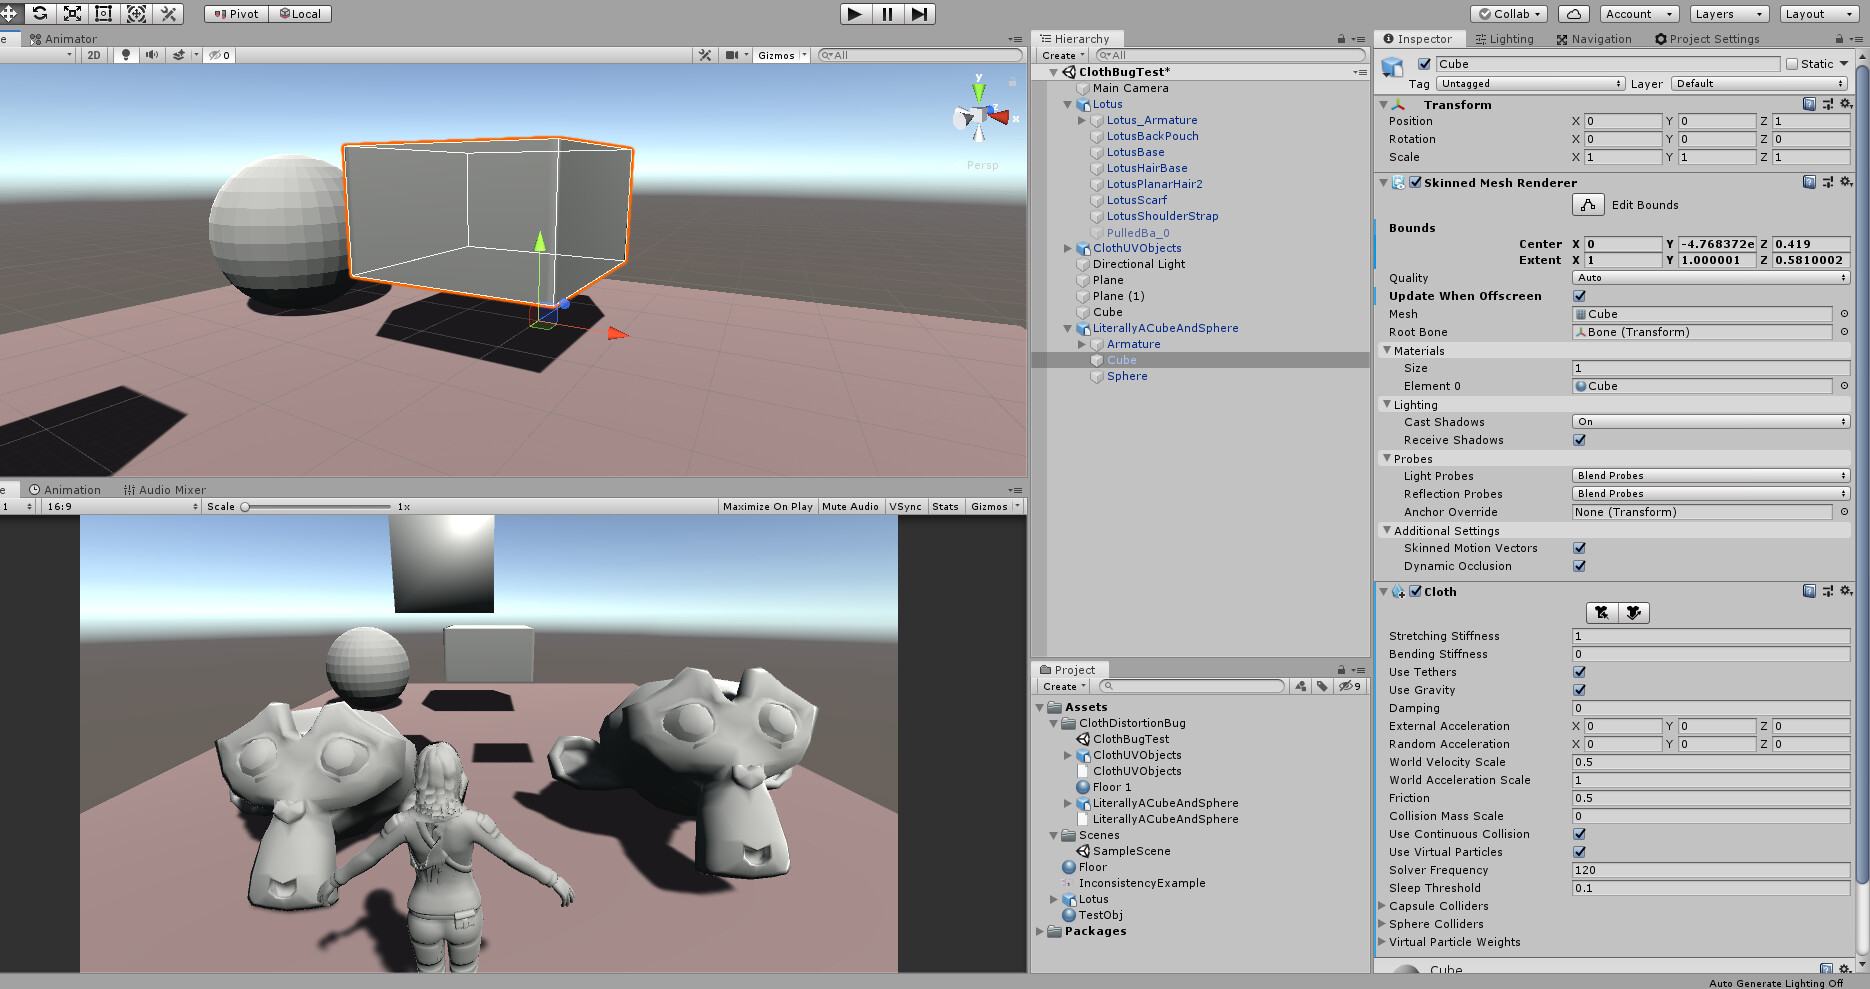The image size is (1870, 989).
Task: Click the Edit Bounds icon button
Action: [1588, 205]
